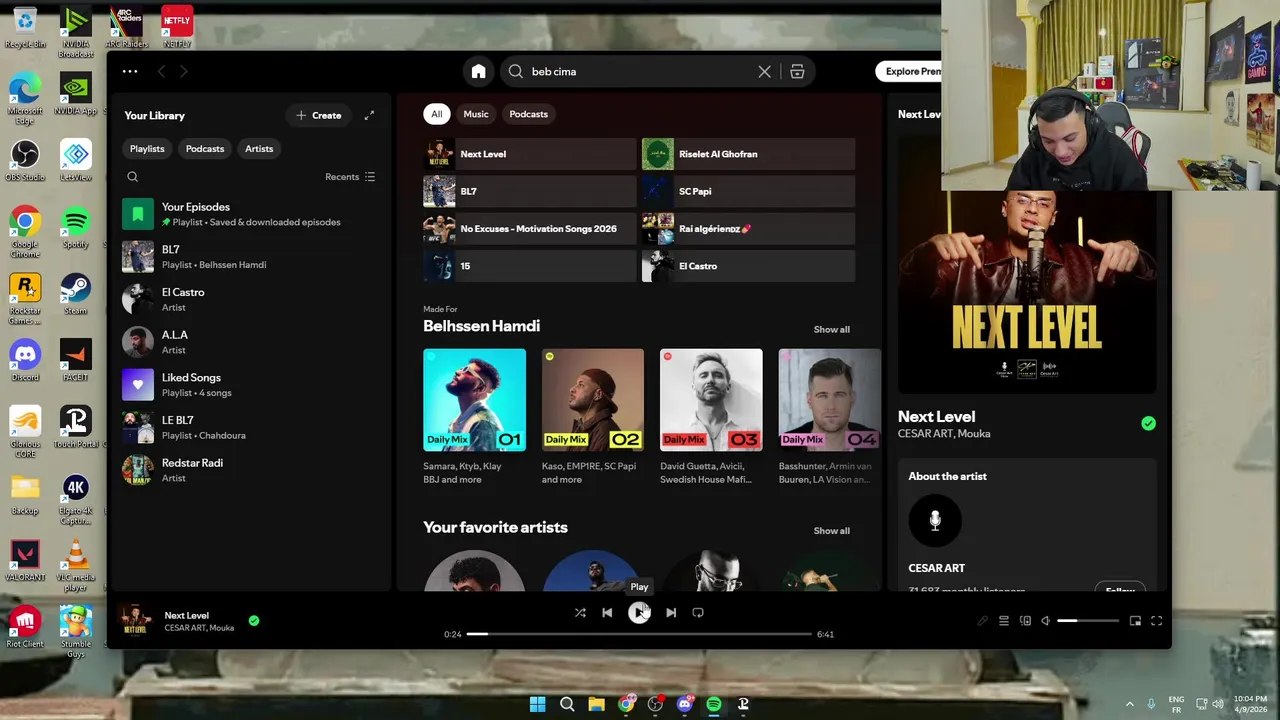Enter full screen player mode

(1156, 621)
